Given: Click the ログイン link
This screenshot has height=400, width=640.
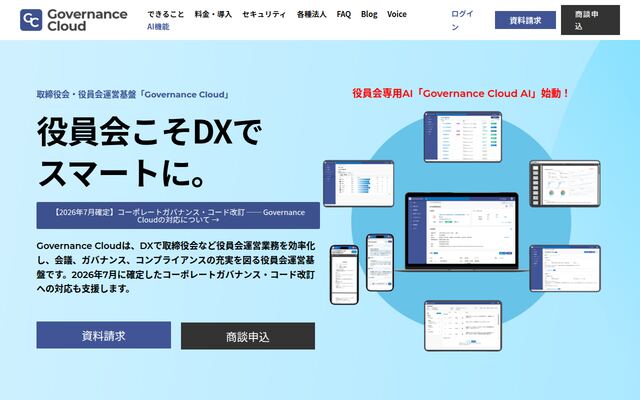Looking at the screenshot, I should pos(462,20).
